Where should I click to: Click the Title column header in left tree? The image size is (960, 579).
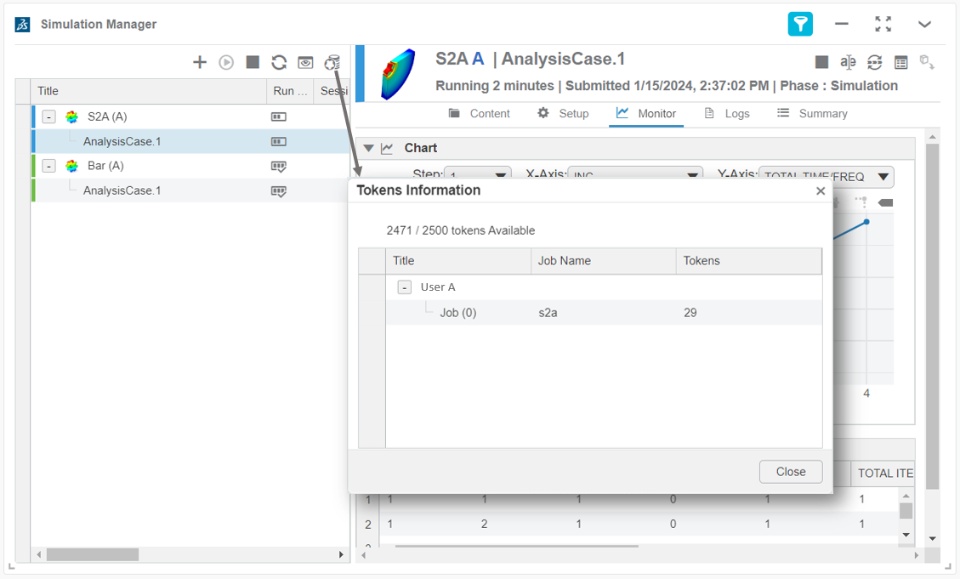click(149, 91)
